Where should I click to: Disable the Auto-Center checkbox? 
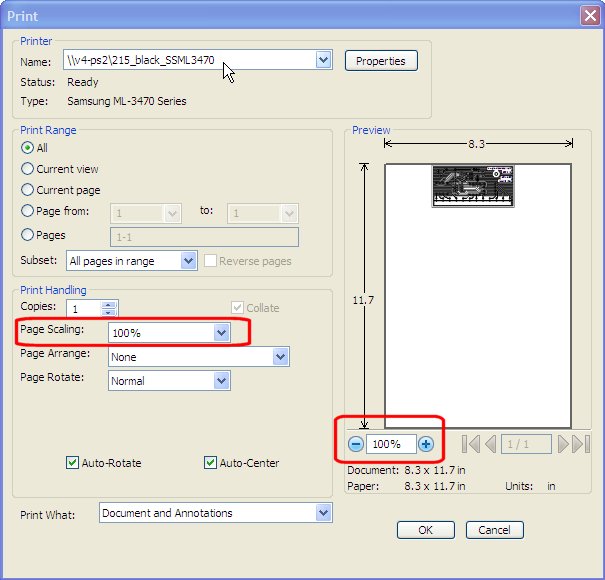211,463
